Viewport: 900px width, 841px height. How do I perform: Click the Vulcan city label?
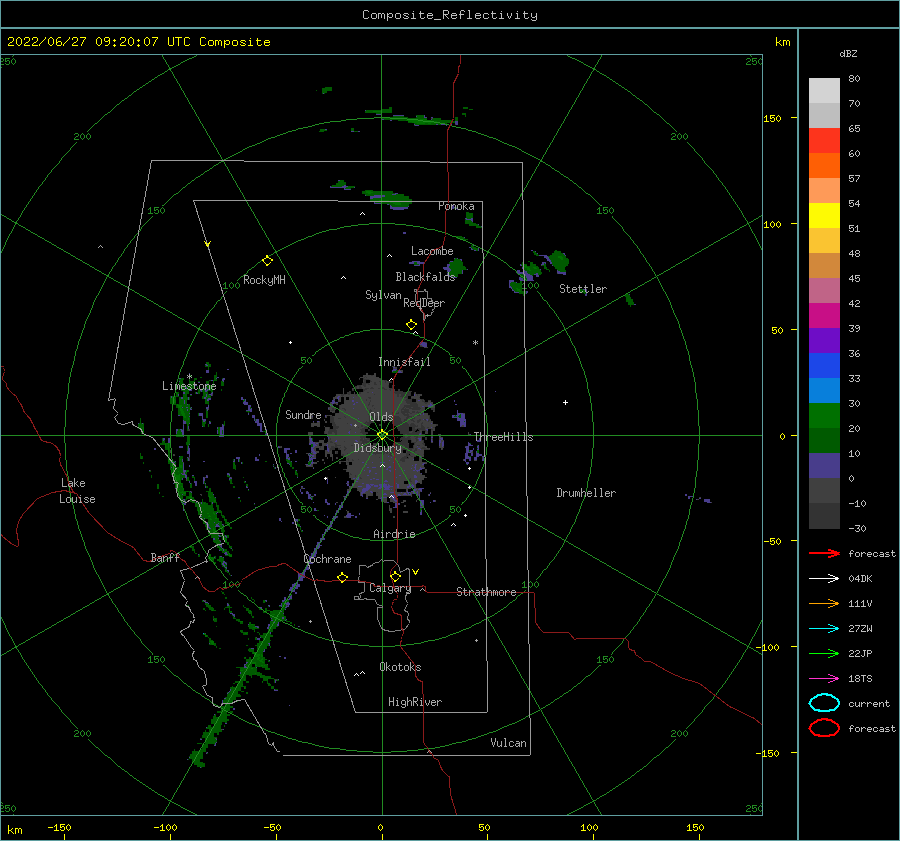click(509, 743)
